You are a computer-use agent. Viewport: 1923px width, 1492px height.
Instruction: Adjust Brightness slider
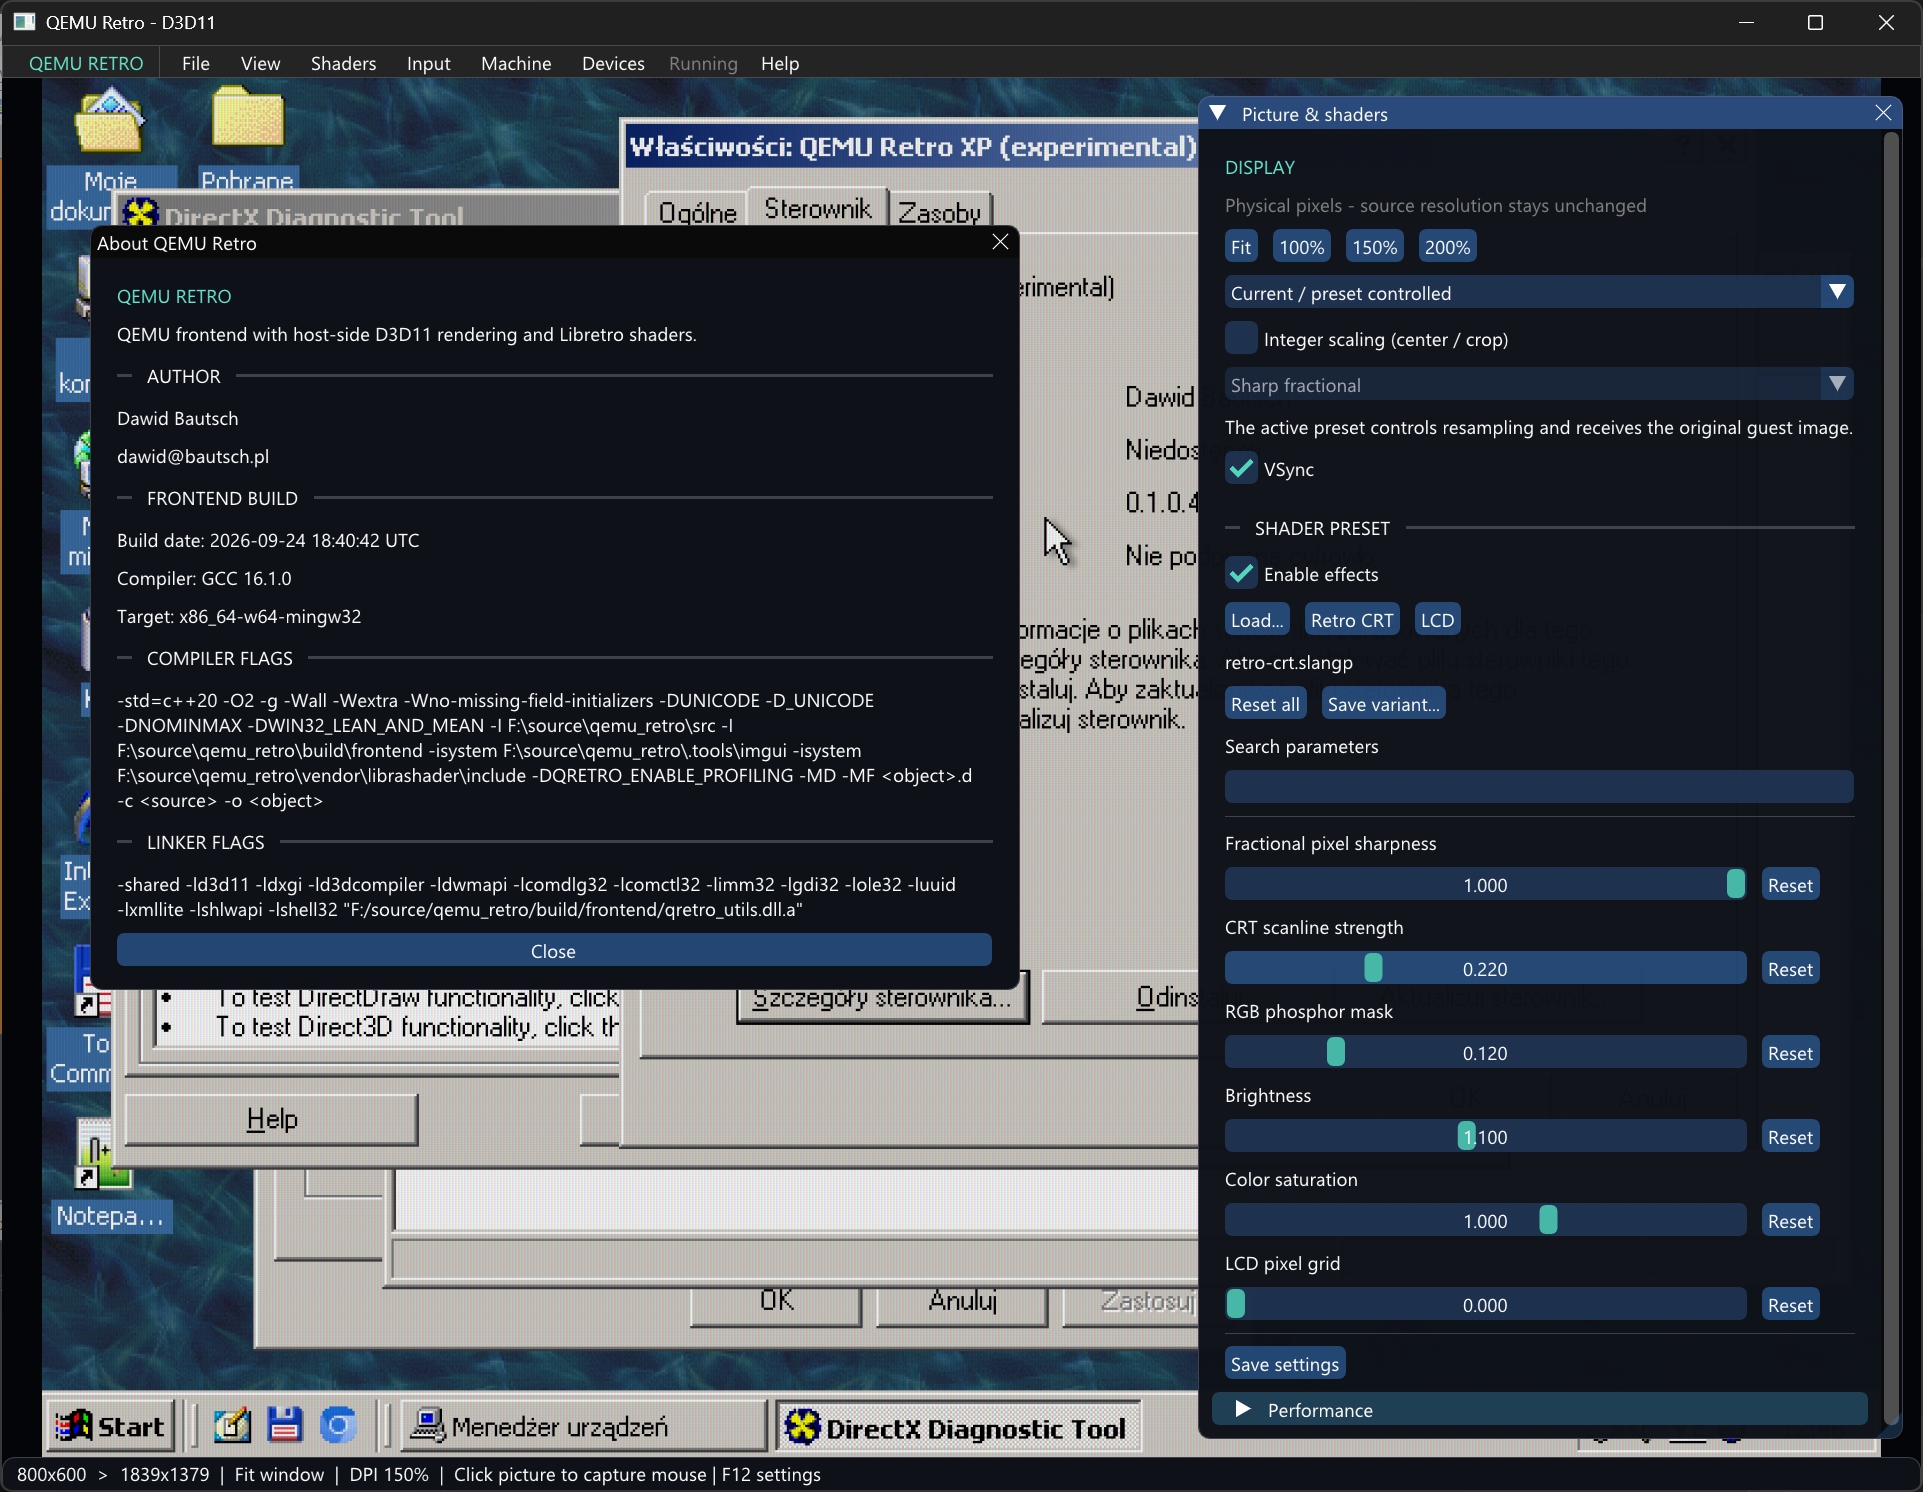1485,1136
